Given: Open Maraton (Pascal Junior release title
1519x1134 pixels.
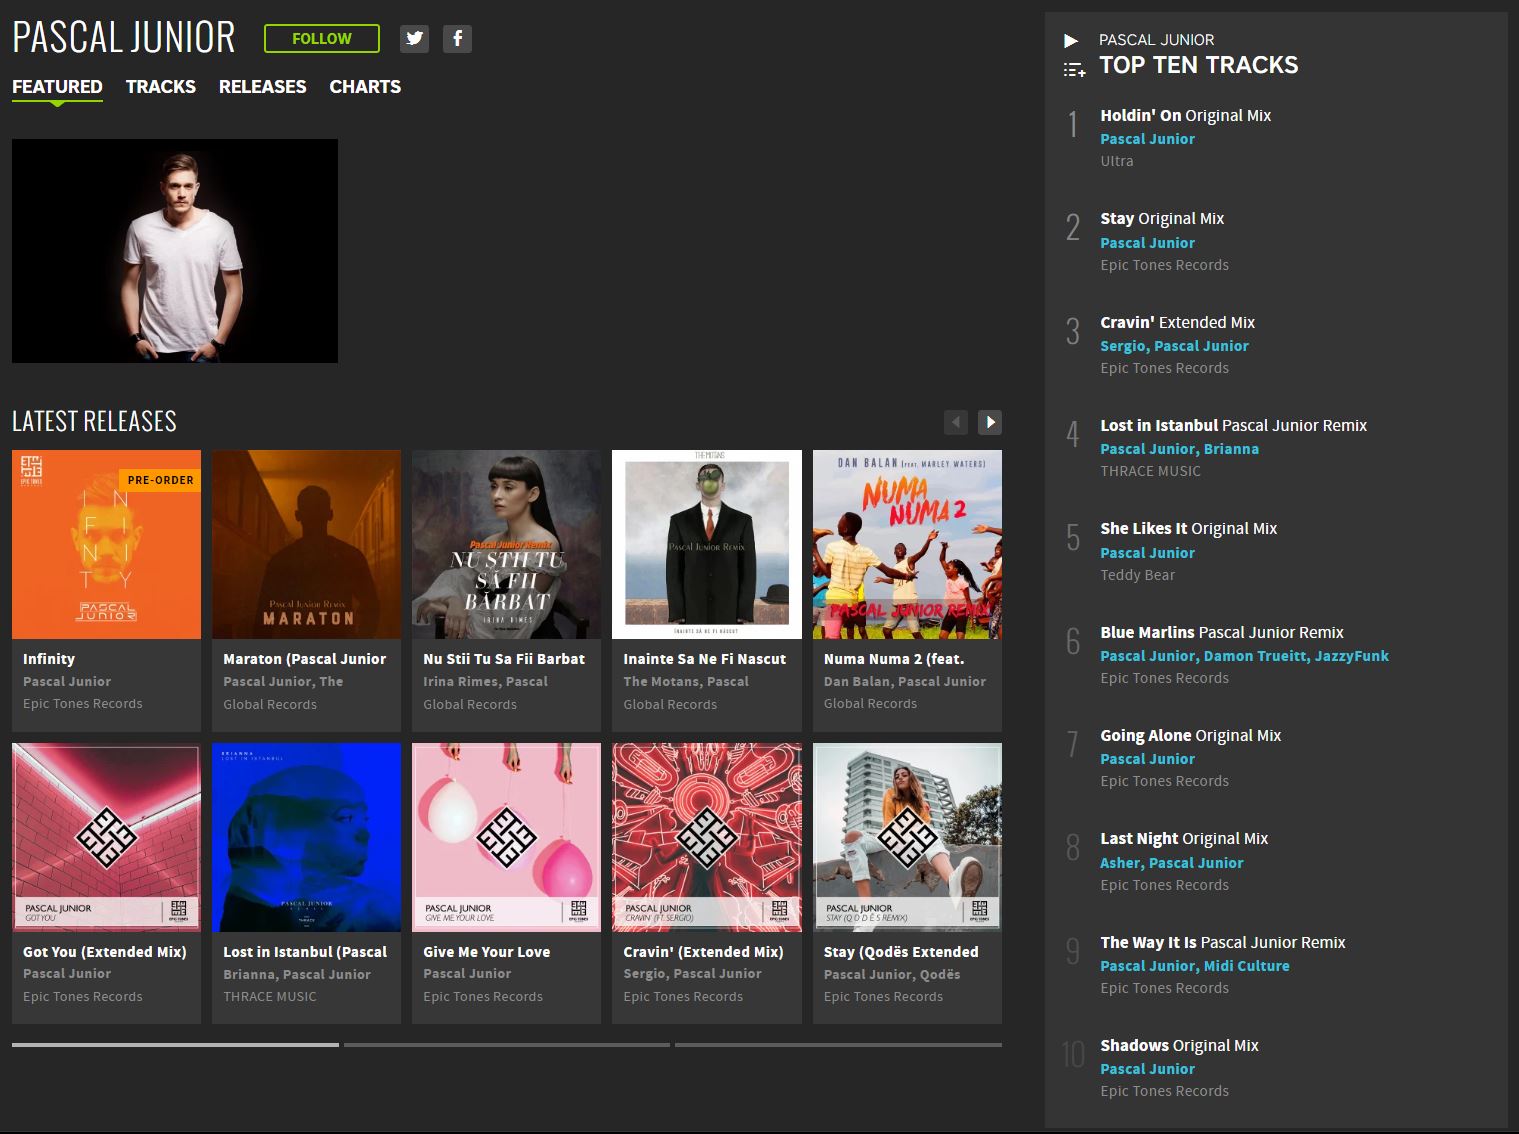Looking at the screenshot, I should point(305,659).
